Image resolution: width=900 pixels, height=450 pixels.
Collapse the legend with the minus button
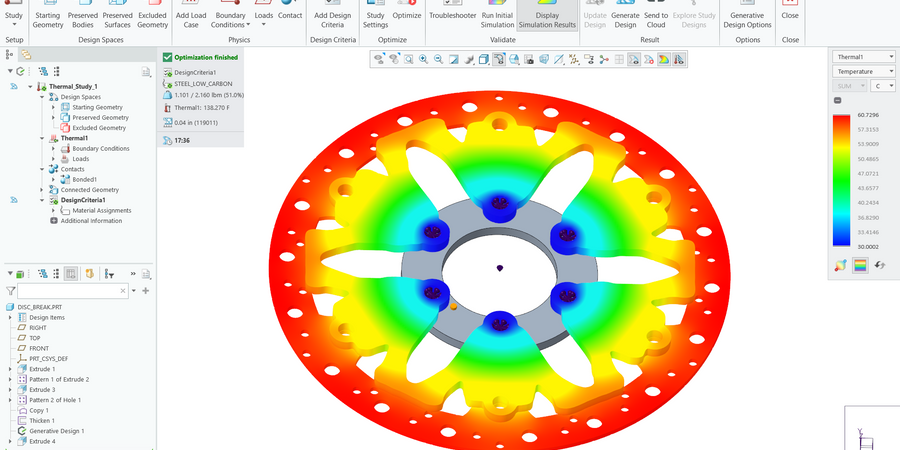click(837, 101)
